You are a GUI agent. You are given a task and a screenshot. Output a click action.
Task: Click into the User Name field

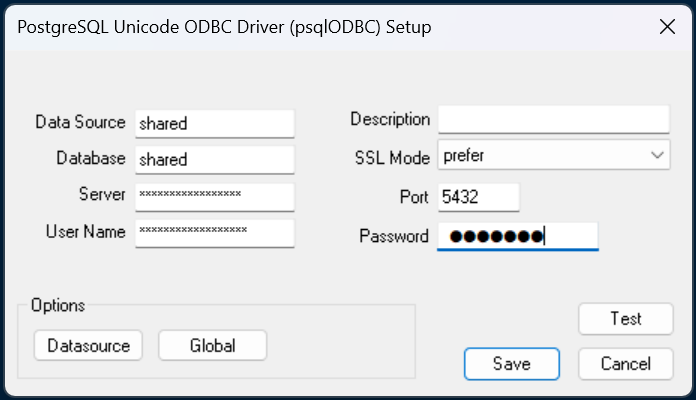pos(215,233)
